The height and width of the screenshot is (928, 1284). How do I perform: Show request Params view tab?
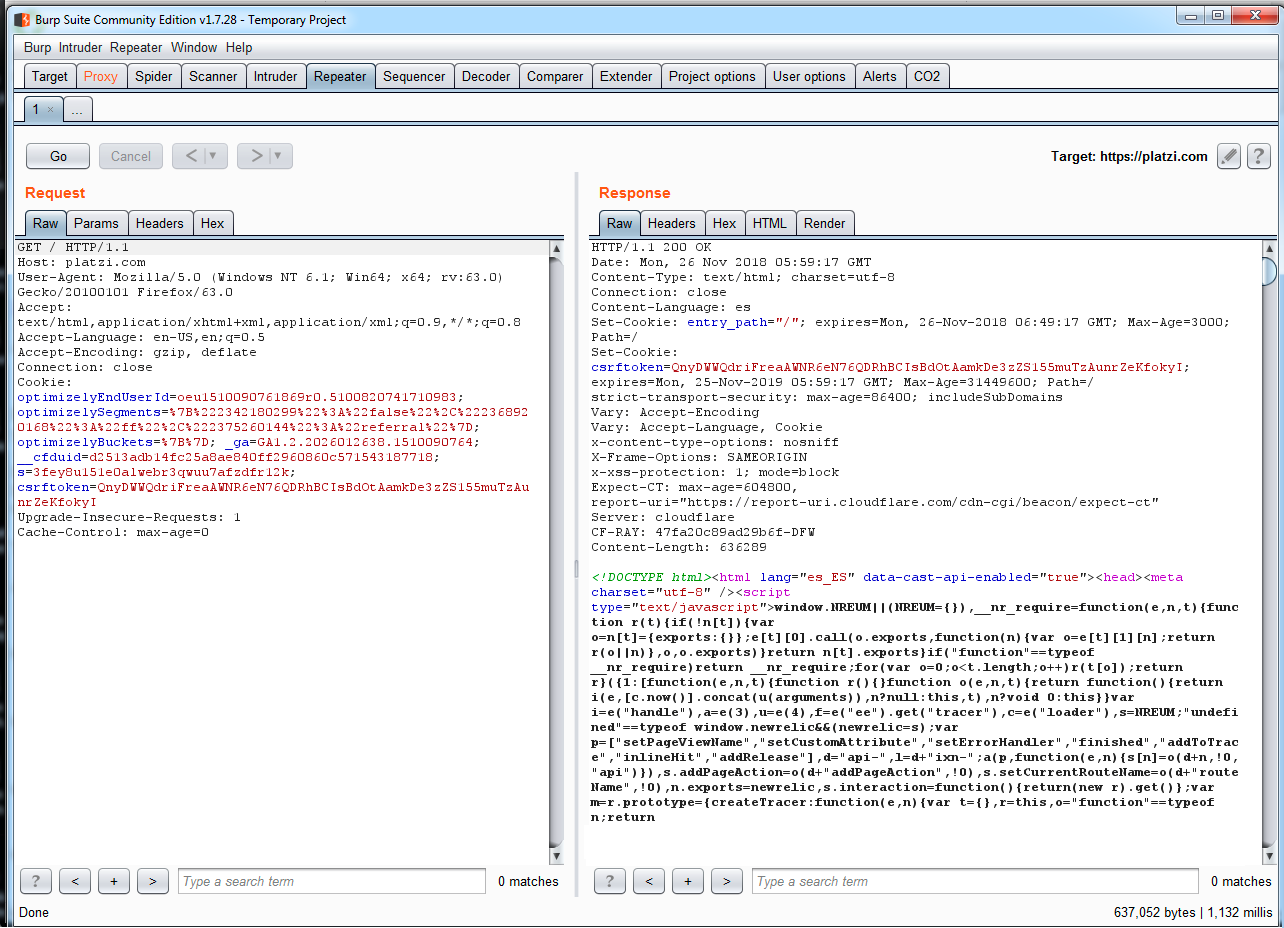click(x=96, y=223)
